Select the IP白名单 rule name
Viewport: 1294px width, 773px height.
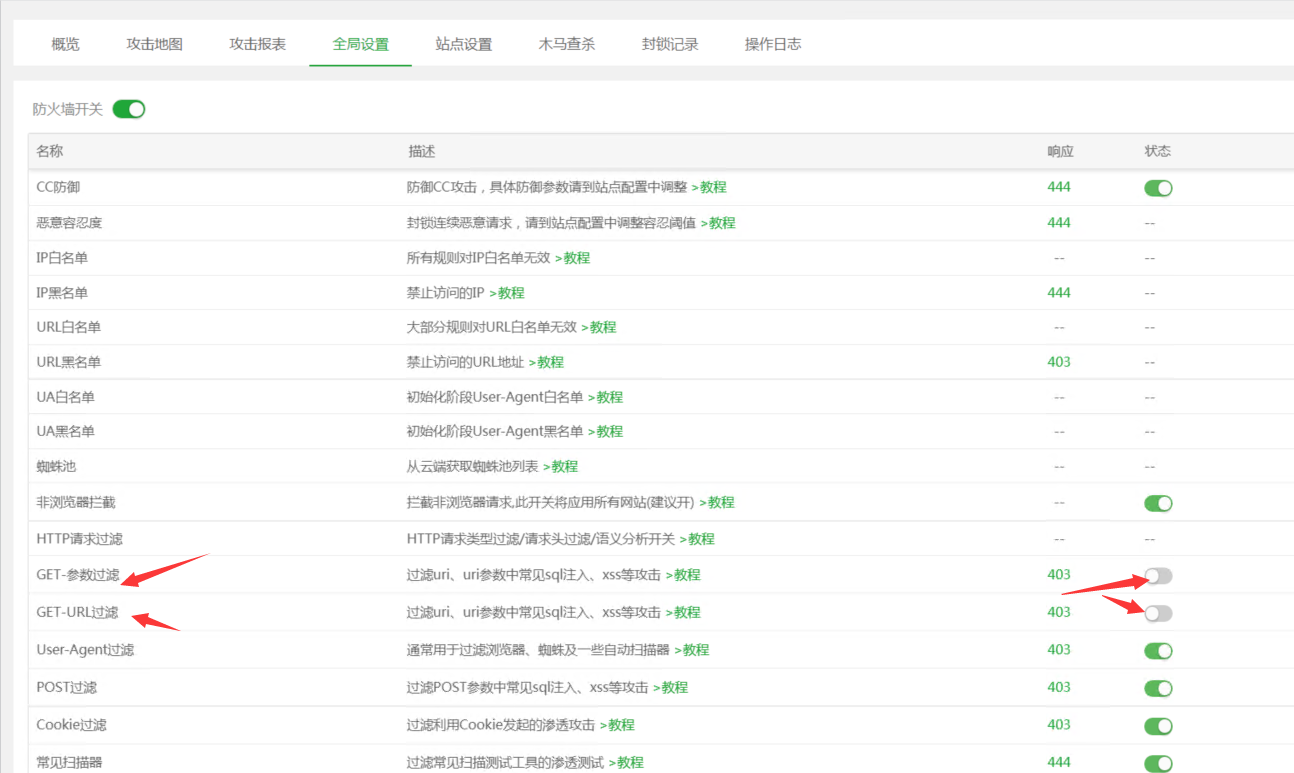click(62, 258)
